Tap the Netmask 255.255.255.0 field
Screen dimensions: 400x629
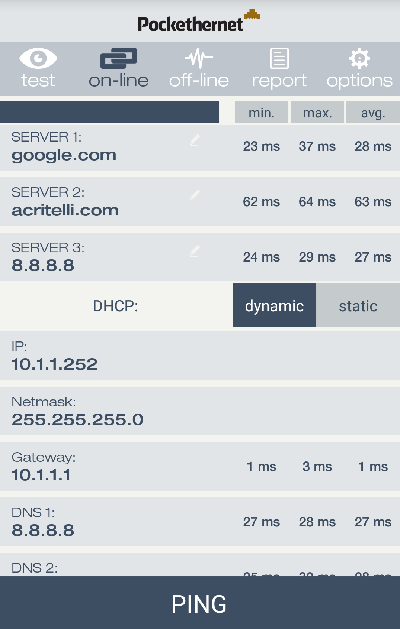200,411
